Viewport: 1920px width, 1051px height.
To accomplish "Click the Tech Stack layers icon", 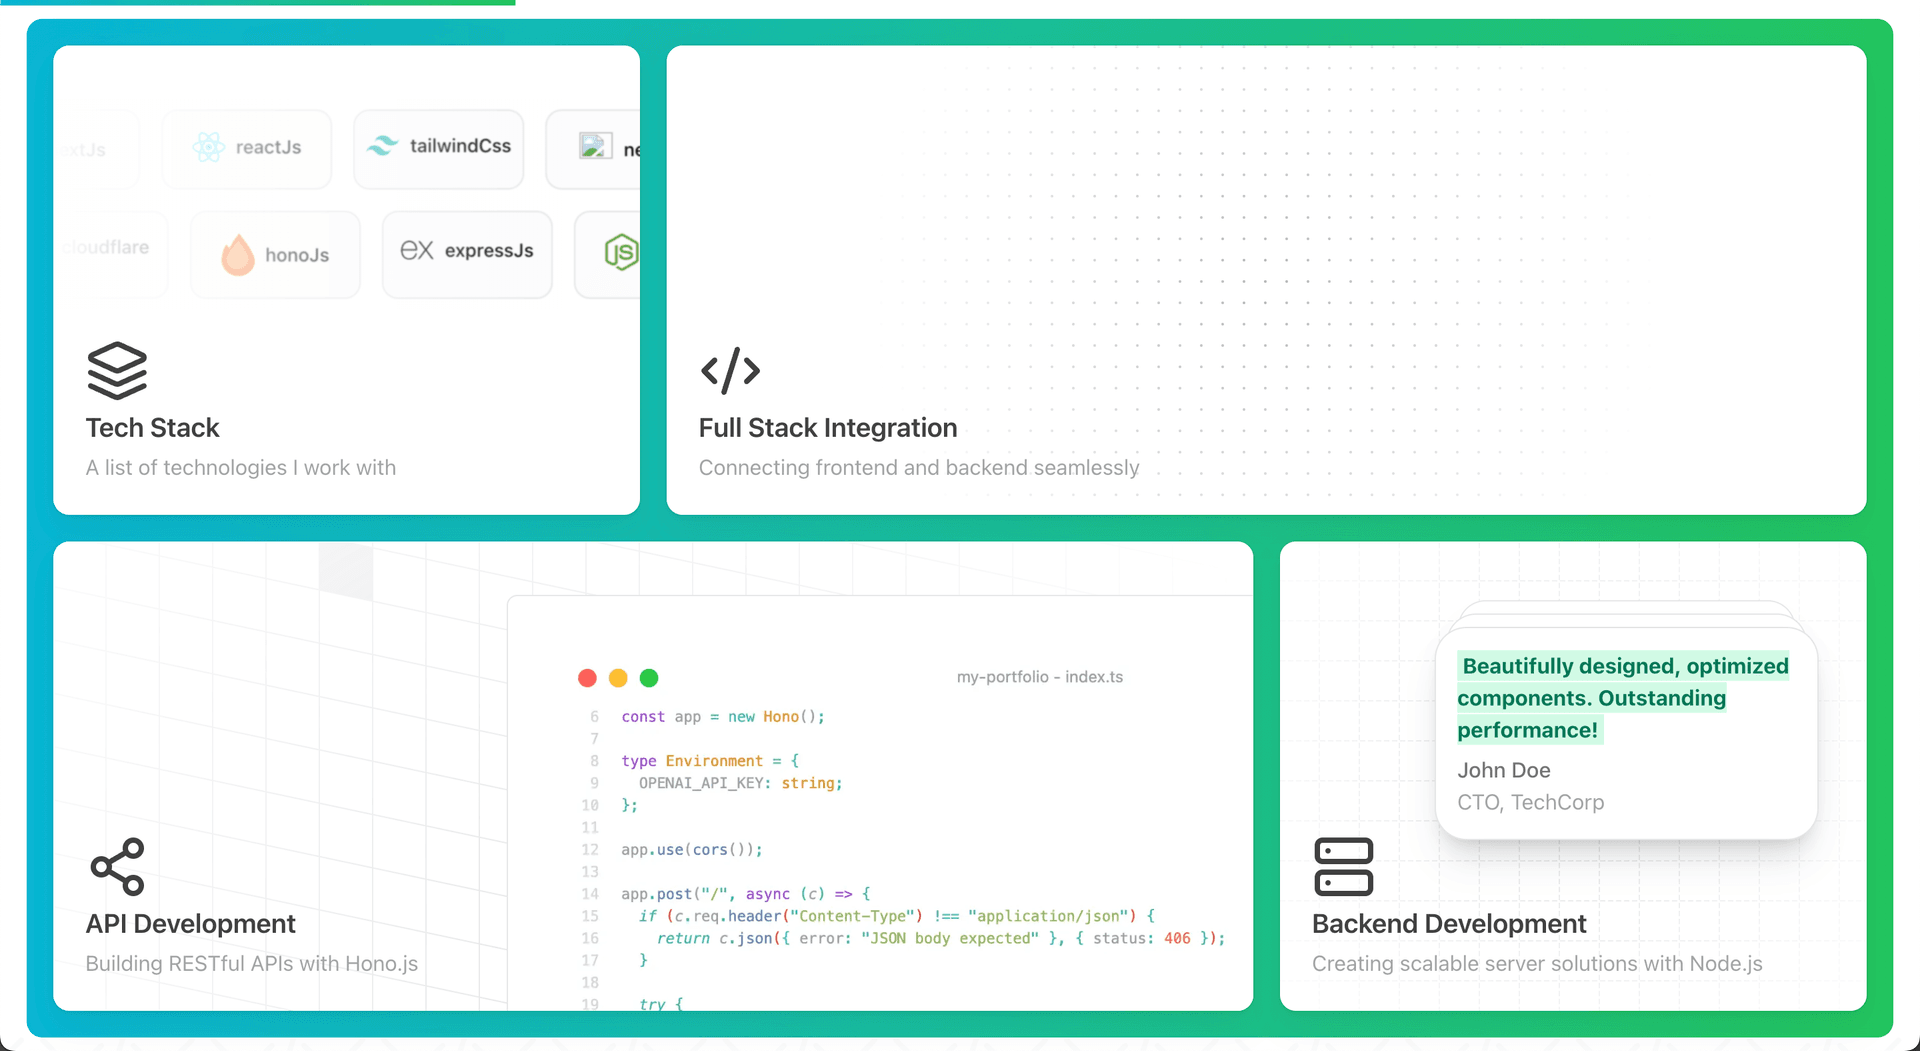I will (117, 370).
